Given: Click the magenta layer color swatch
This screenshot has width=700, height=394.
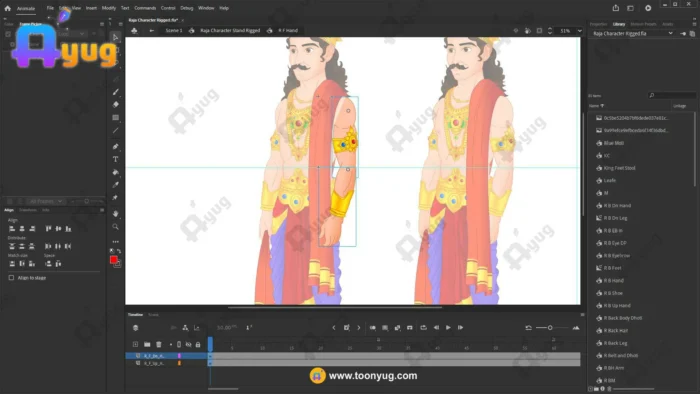Looking at the screenshot, I should tap(179, 356).
